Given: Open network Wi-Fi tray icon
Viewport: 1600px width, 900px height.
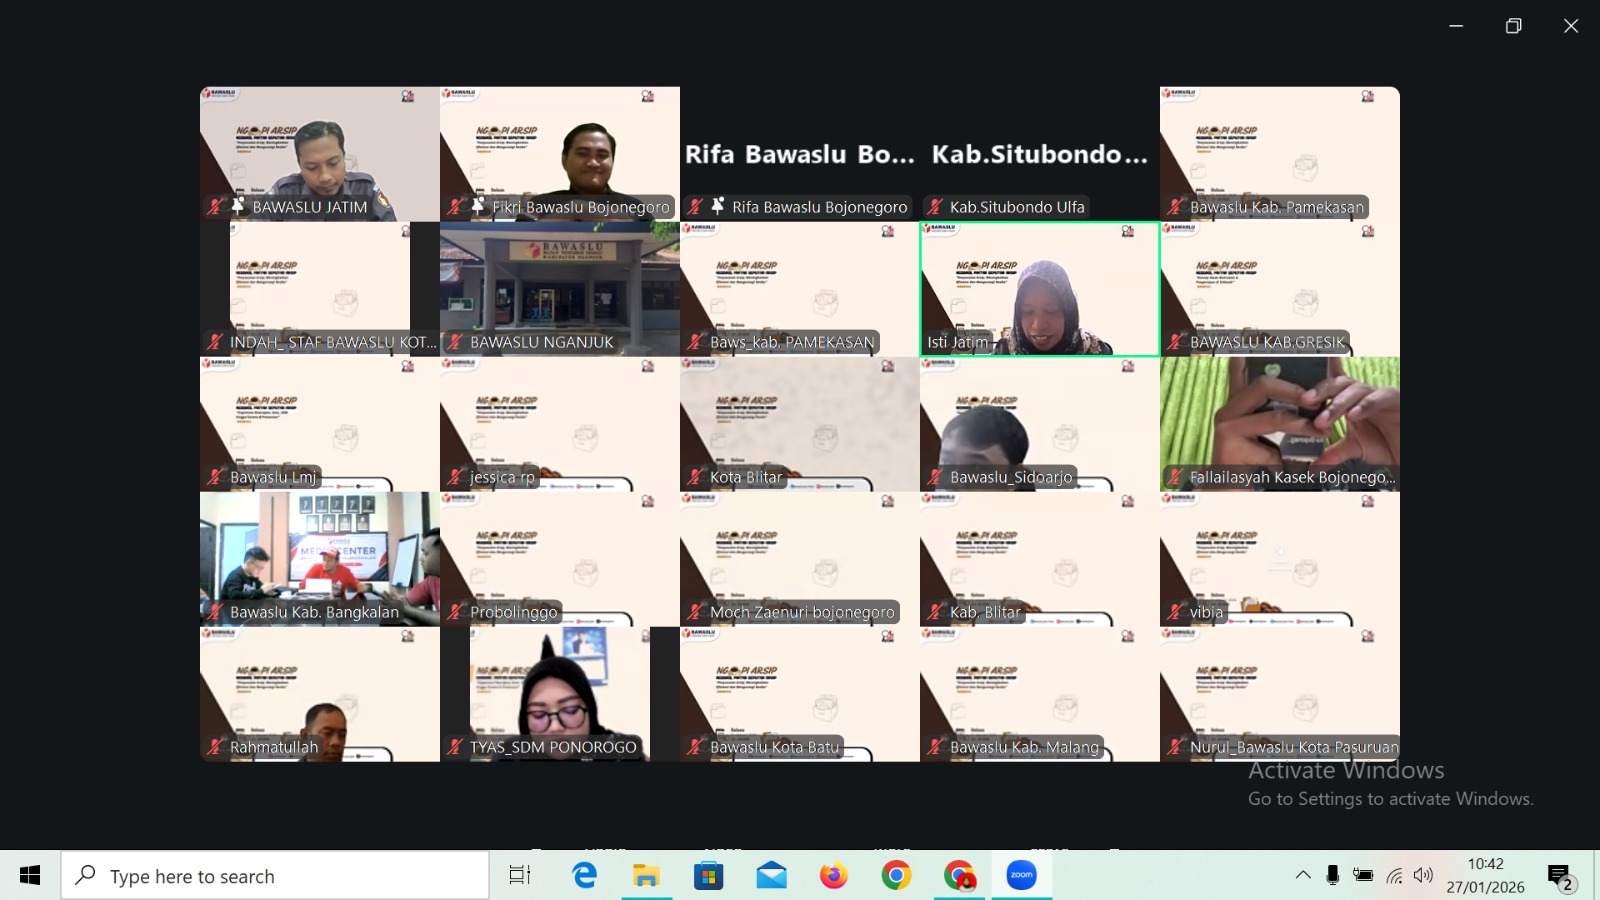Looking at the screenshot, I should [1394, 876].
